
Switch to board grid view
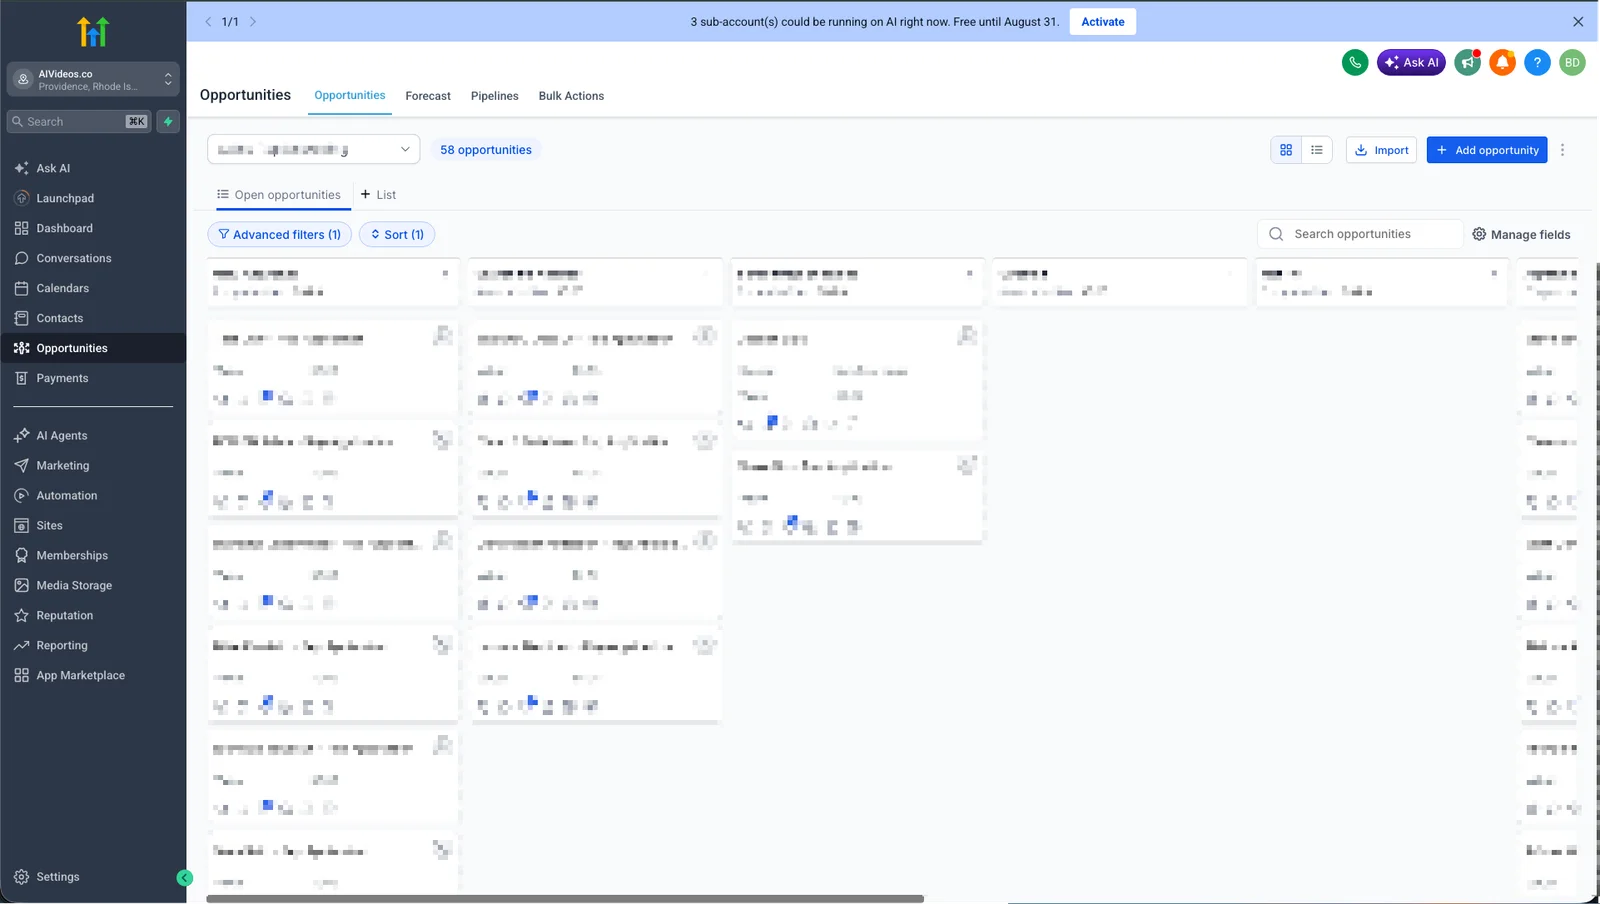point(1286,150)
